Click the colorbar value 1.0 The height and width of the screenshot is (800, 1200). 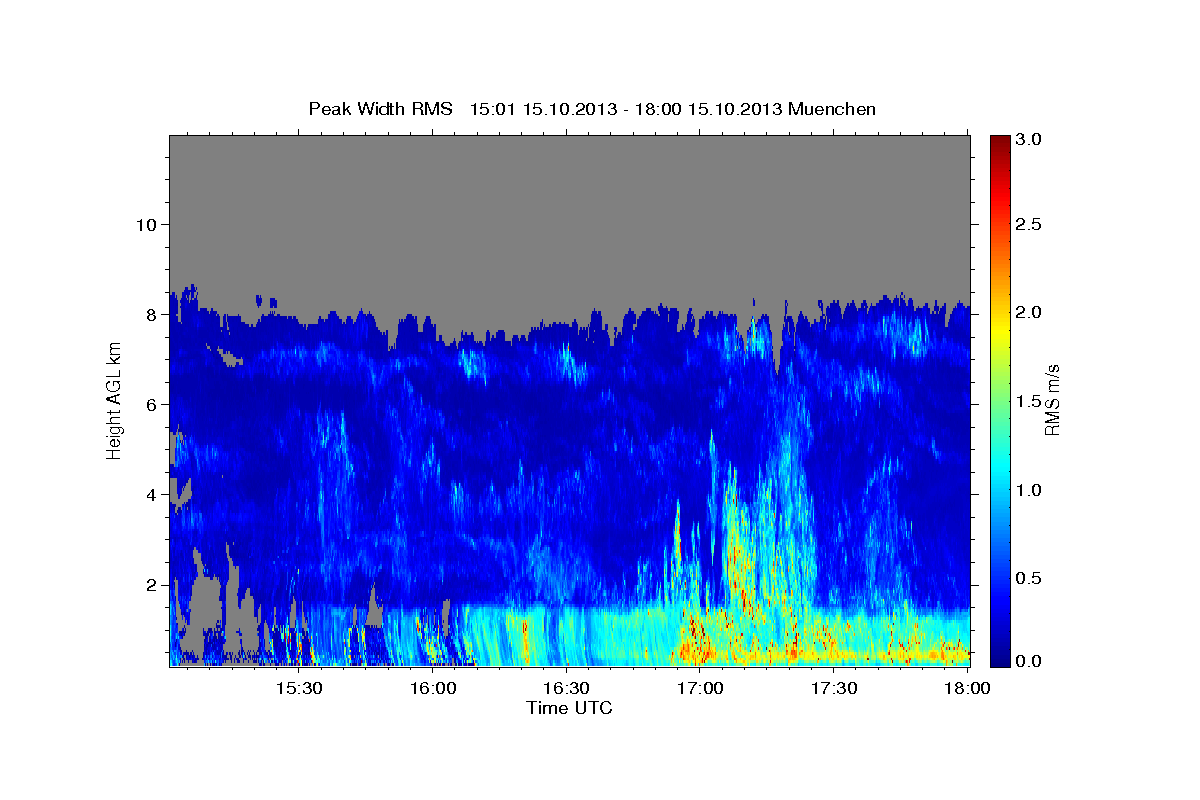click(1028, 490)
